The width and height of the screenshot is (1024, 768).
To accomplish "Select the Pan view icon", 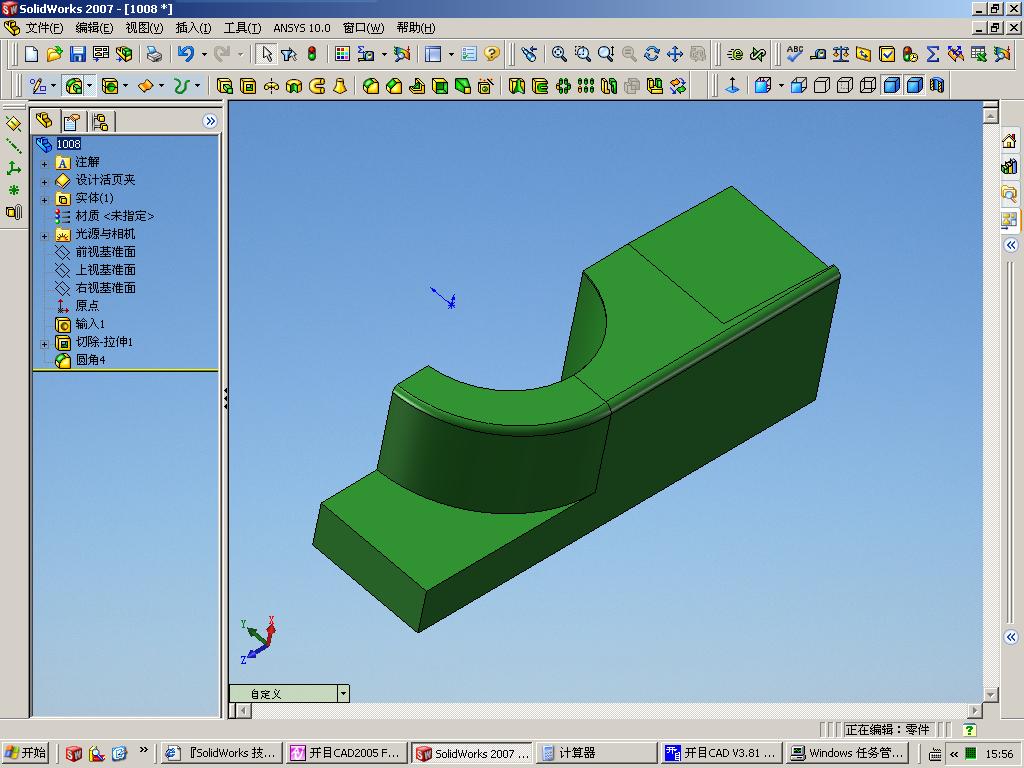I will pos(675,54).
